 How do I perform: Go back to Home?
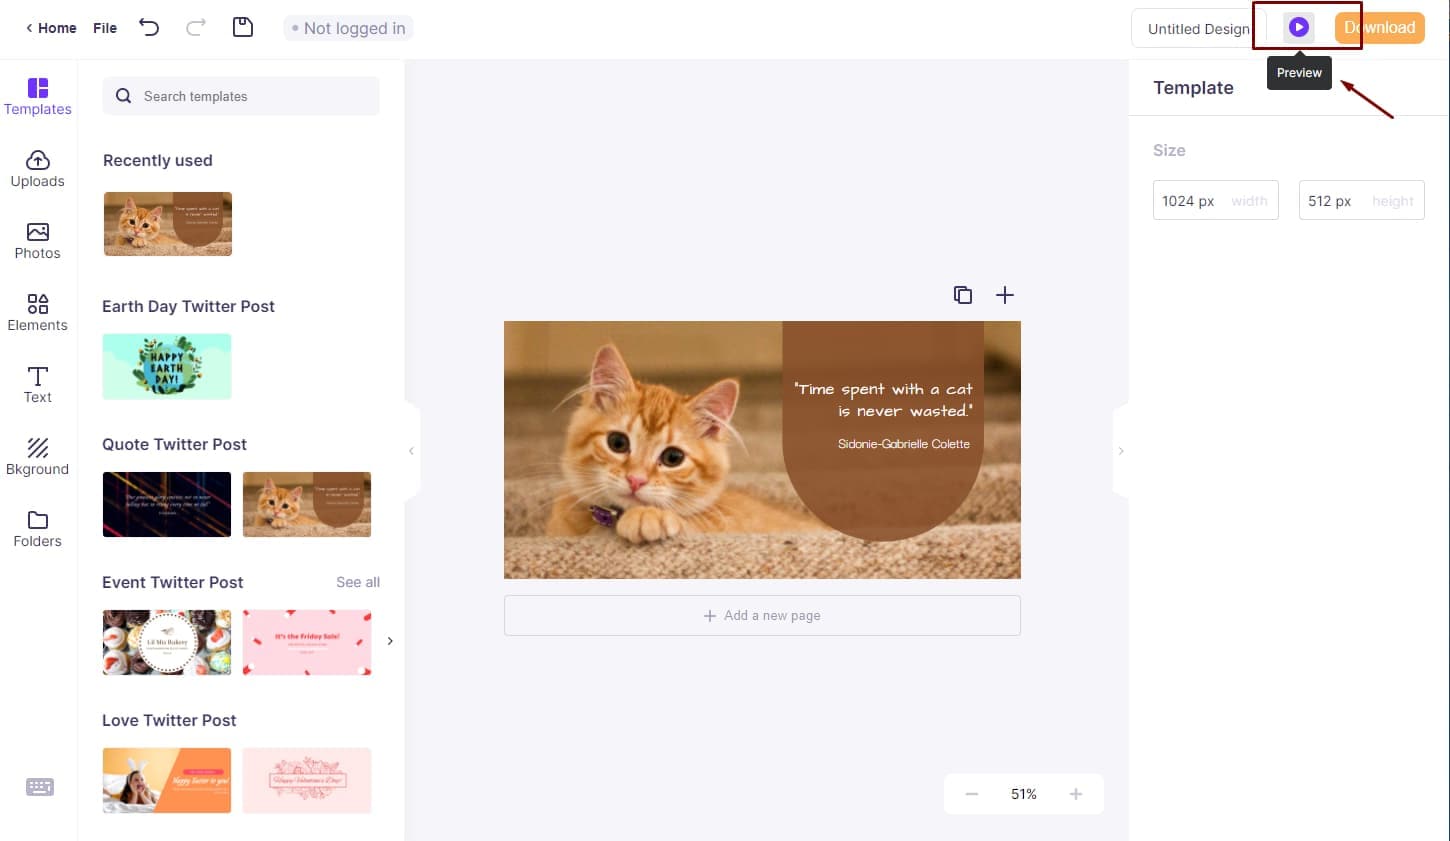51,28
